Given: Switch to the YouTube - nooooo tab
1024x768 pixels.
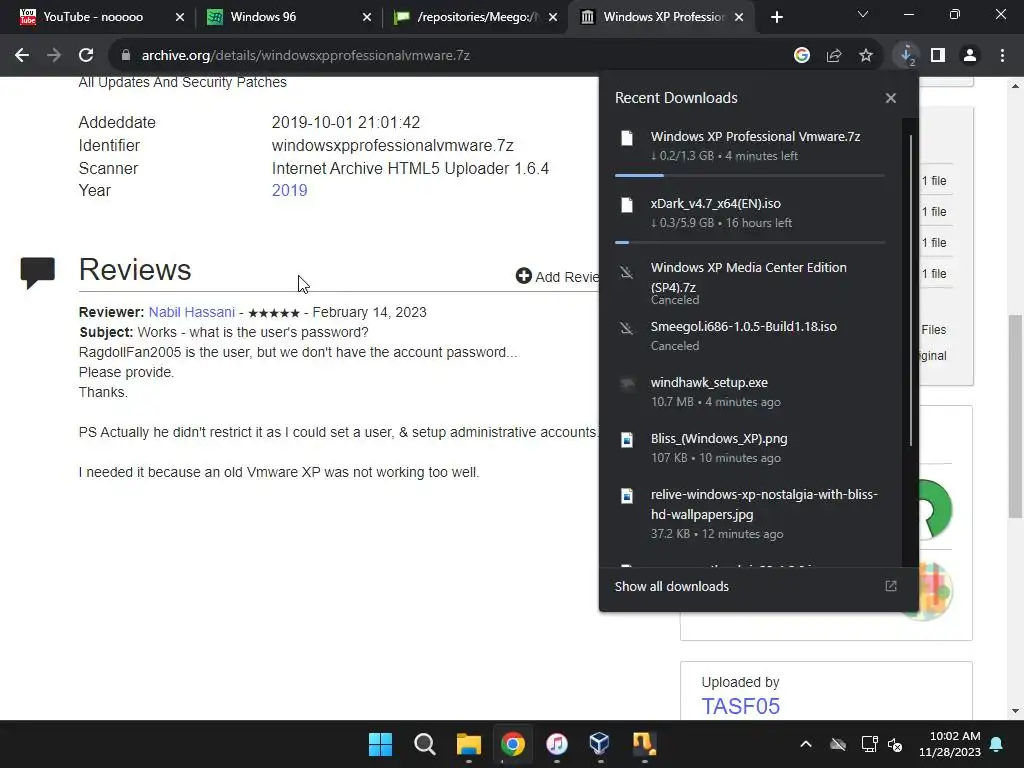Looking at the screenshot, I should (93, 17).
